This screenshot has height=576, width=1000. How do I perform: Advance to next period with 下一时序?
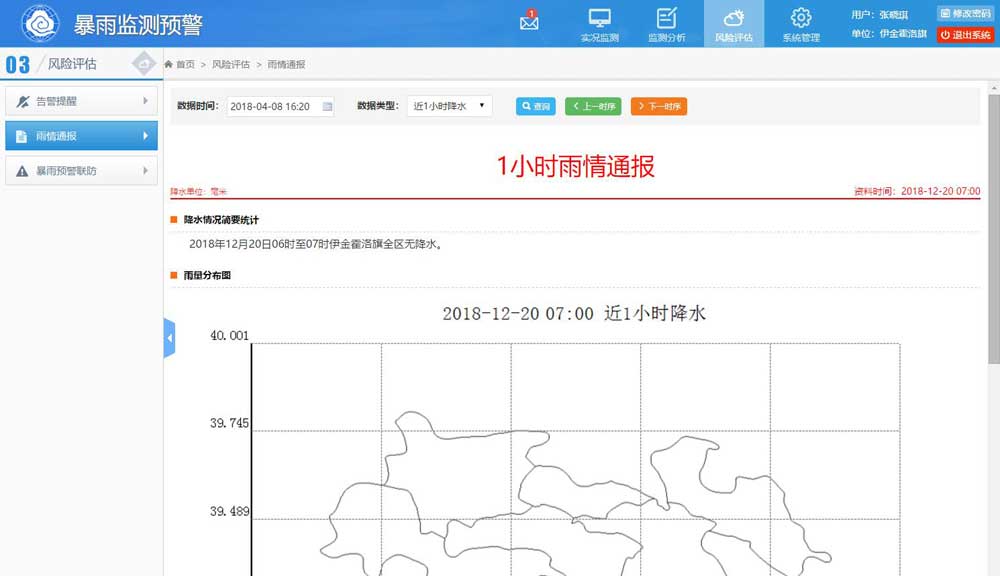tap(659, 106)
